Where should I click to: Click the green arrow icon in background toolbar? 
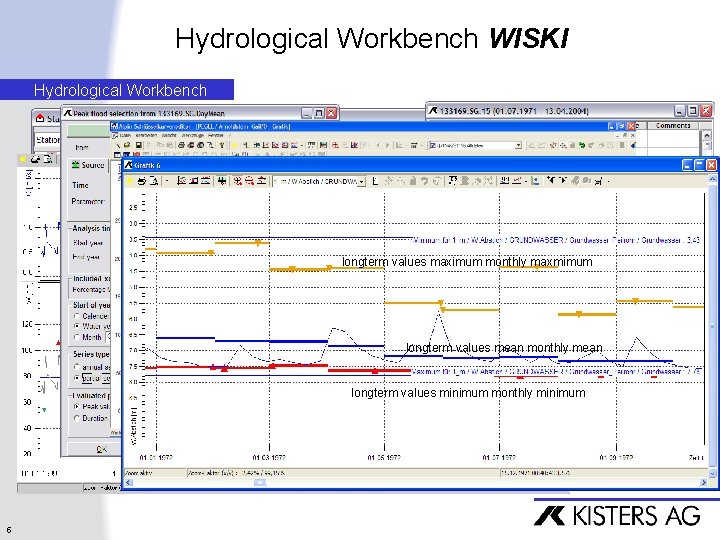click(x=582, y=145)
